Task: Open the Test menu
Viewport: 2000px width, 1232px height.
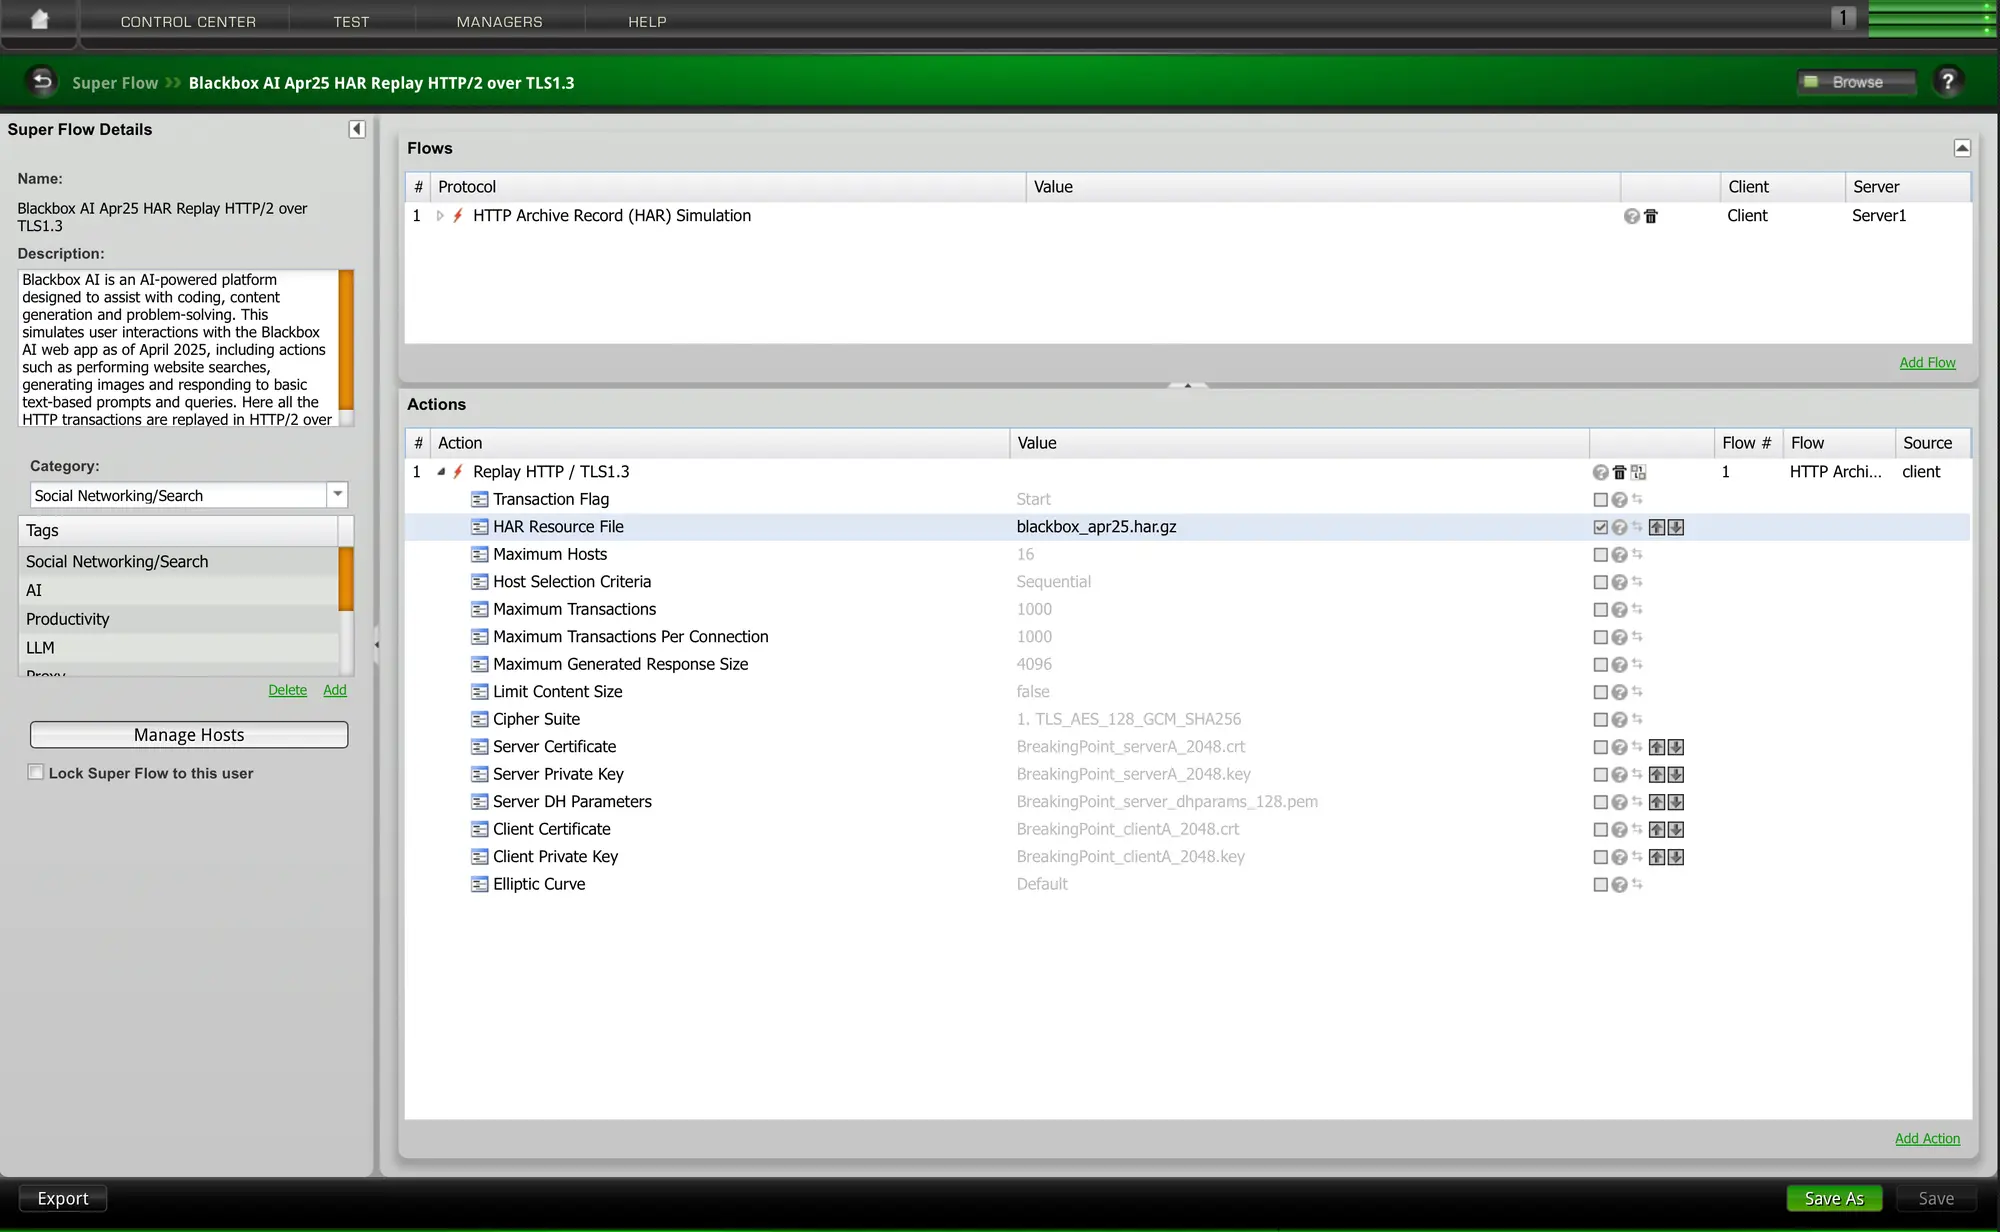Action: 351,21
